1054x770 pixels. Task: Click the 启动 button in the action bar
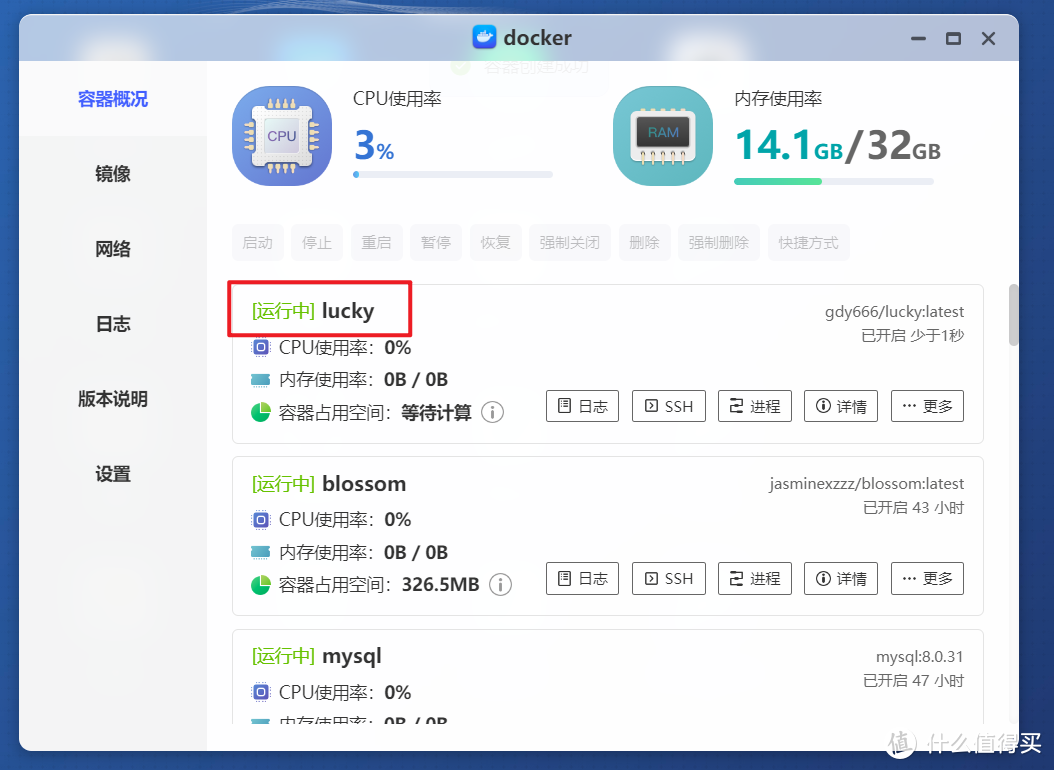click(258, 242)
